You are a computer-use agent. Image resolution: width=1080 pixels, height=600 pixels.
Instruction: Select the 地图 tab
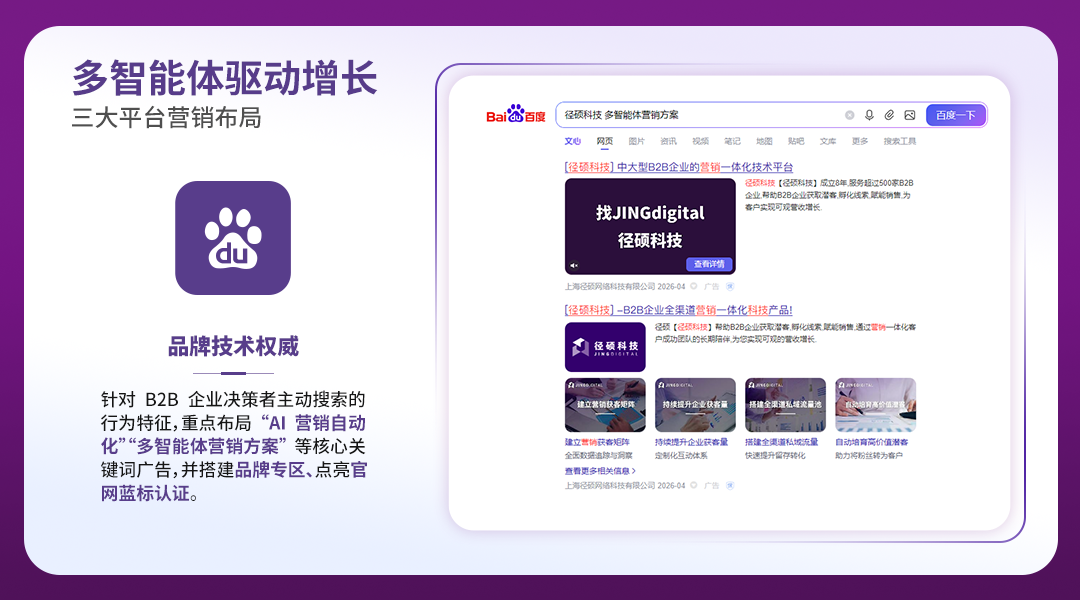tap(764, 141)
